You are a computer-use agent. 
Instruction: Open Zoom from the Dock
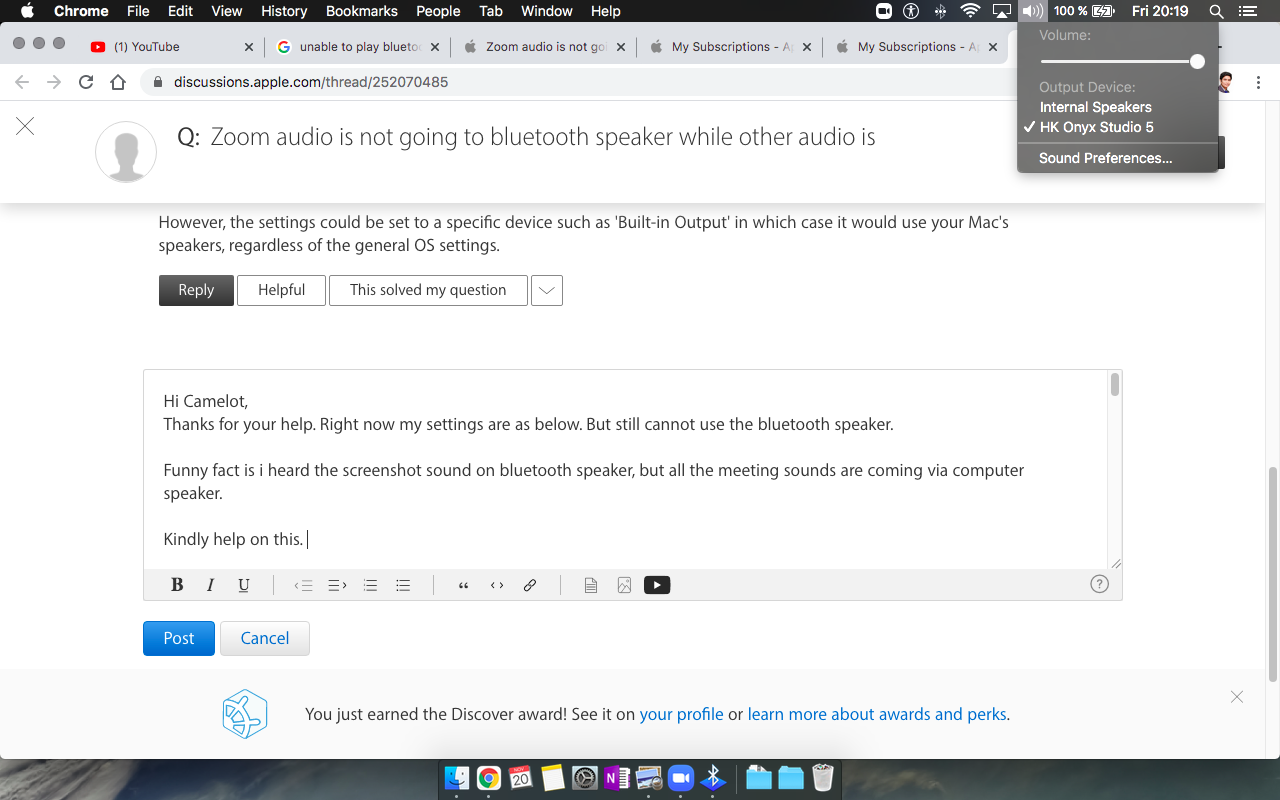click(681, 778)
